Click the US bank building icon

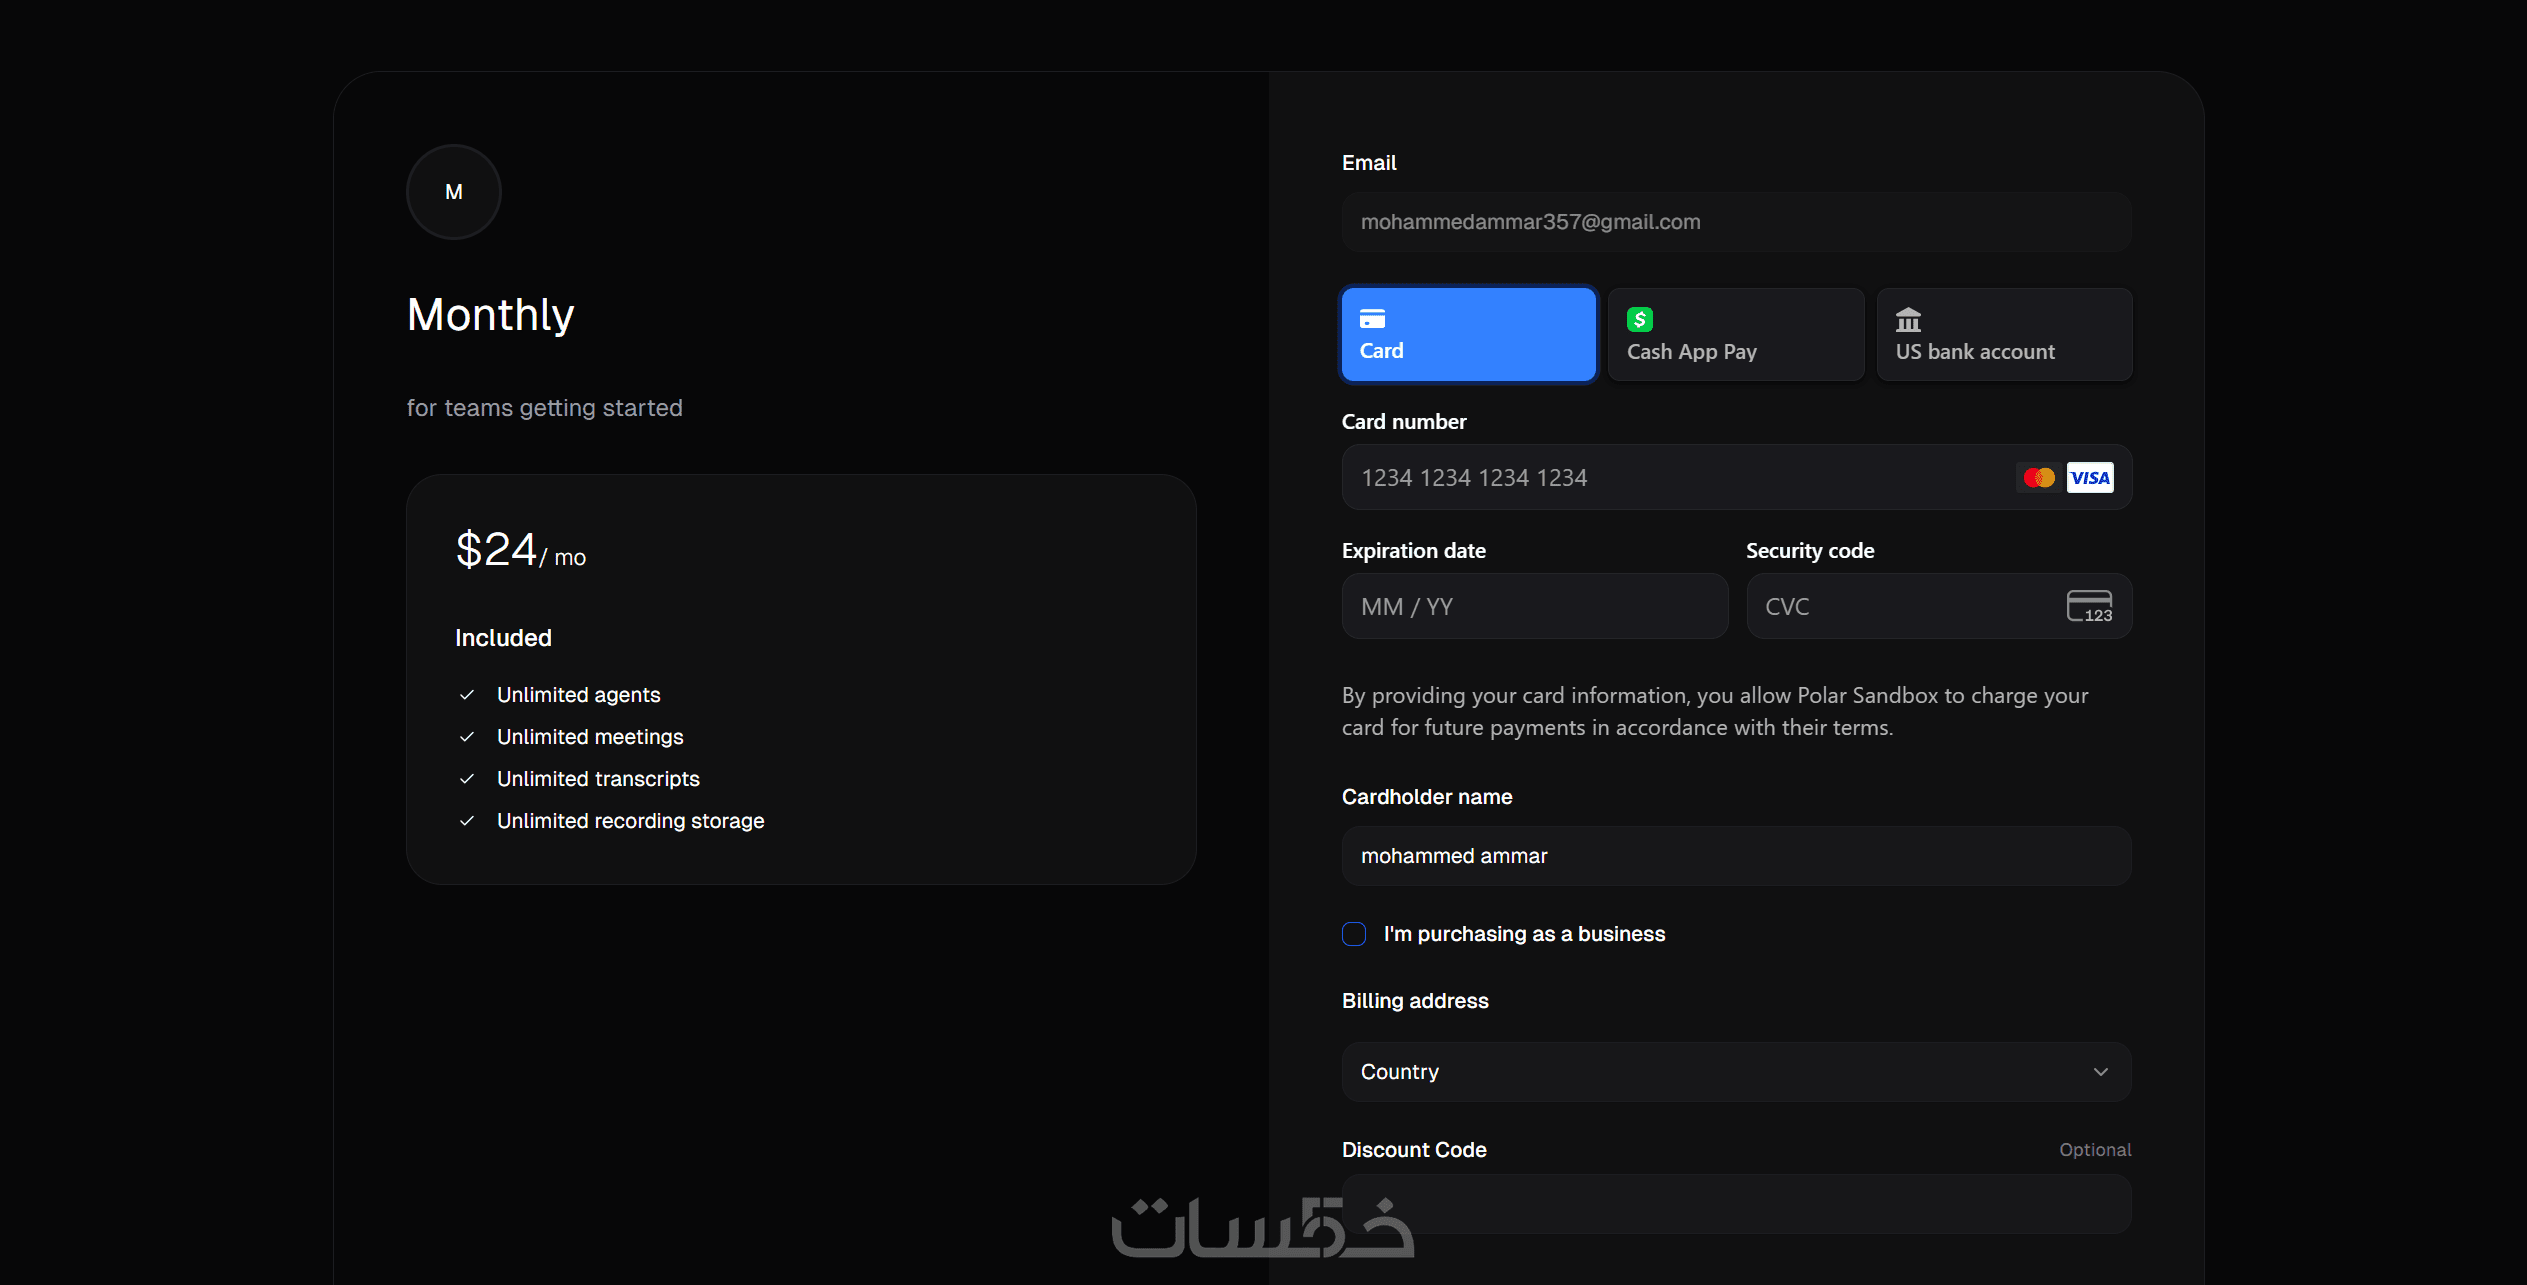pos(1908,320)
